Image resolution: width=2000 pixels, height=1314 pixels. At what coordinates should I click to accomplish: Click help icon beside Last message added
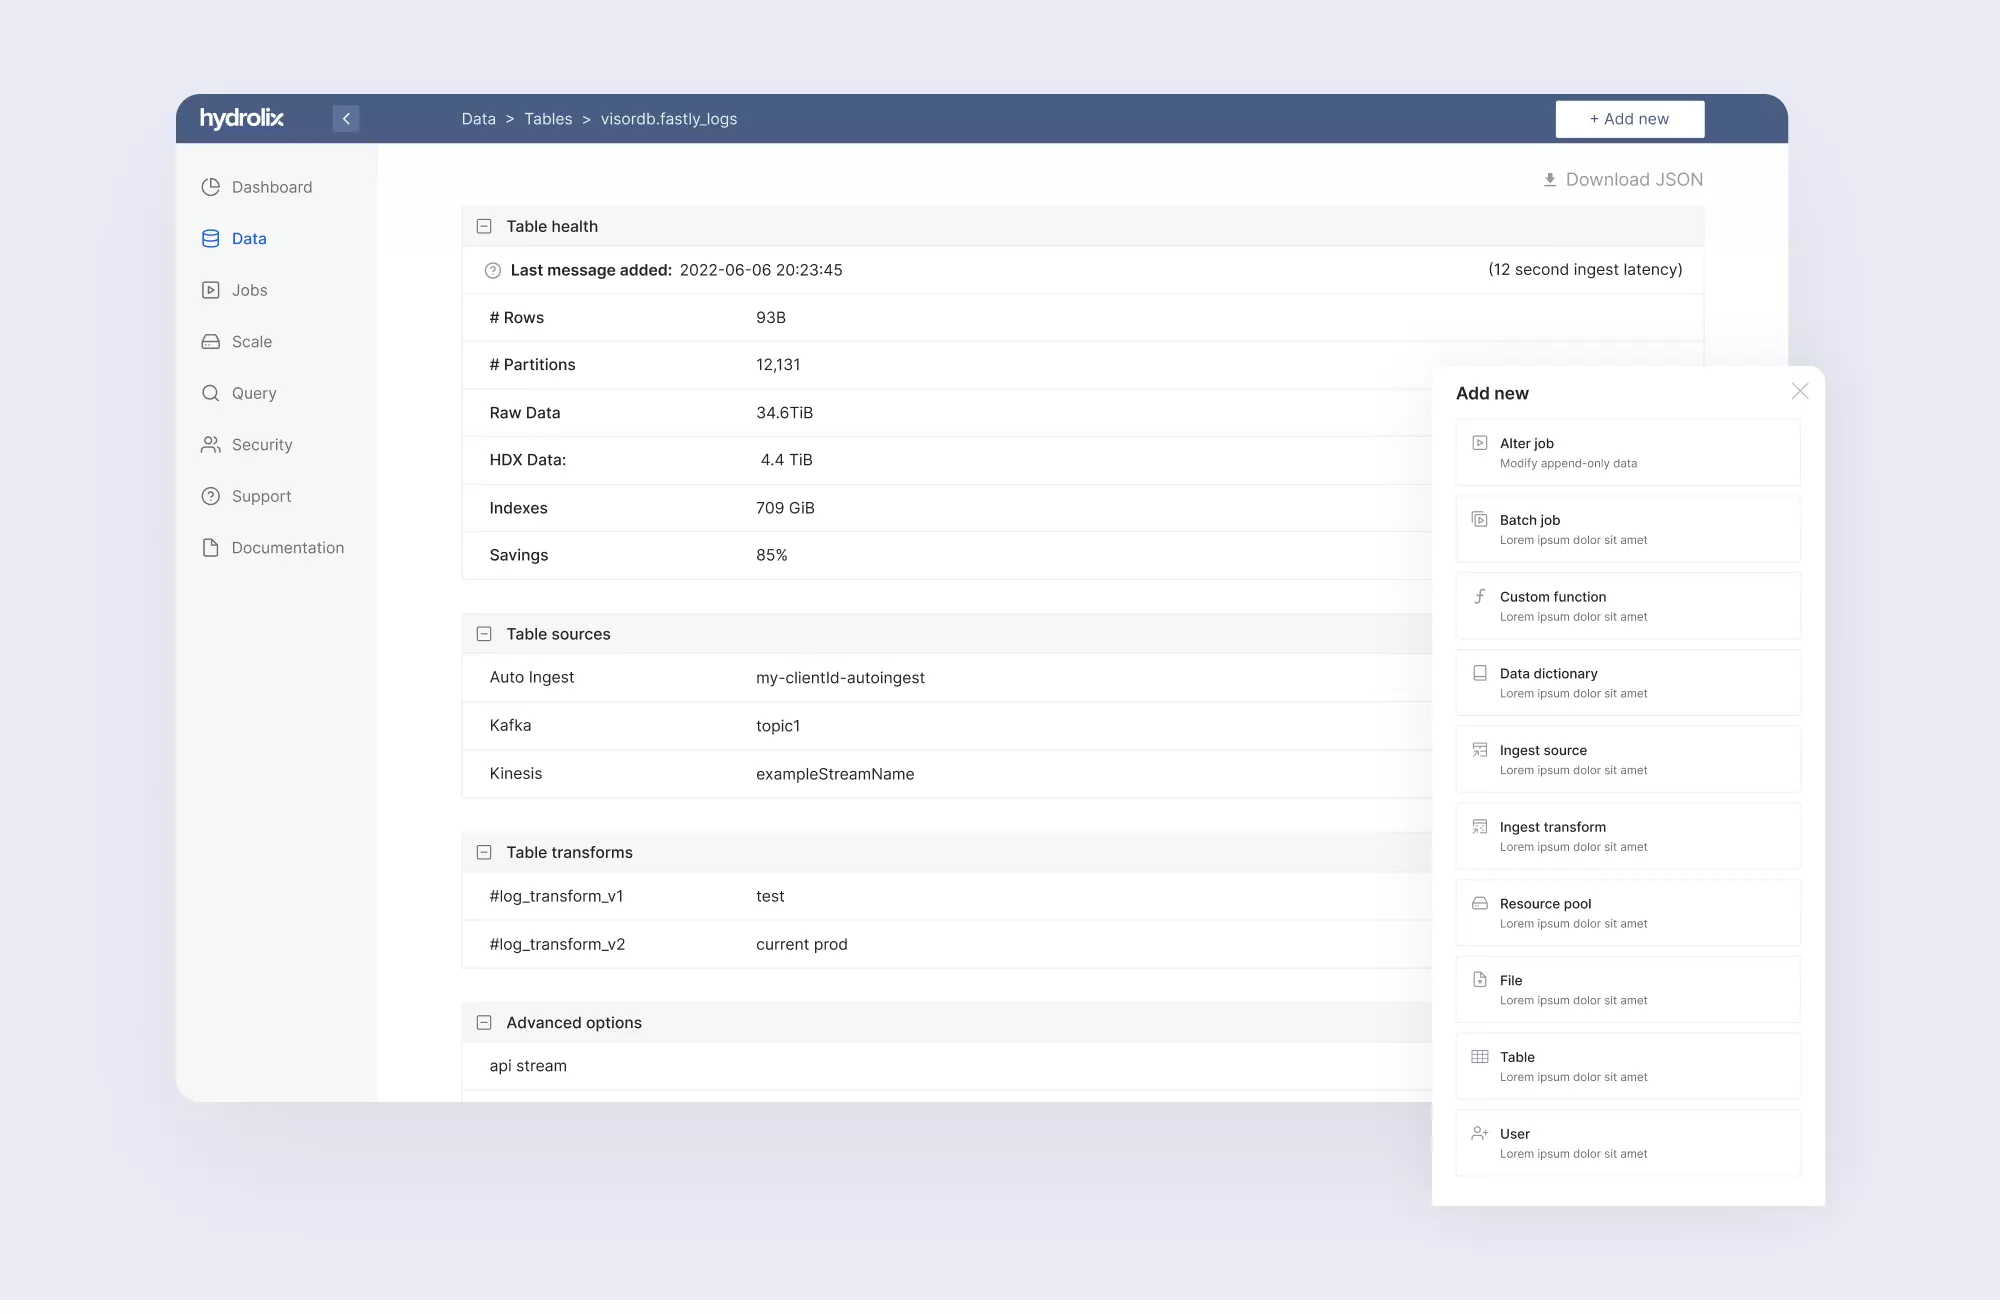tap(492, 270)
